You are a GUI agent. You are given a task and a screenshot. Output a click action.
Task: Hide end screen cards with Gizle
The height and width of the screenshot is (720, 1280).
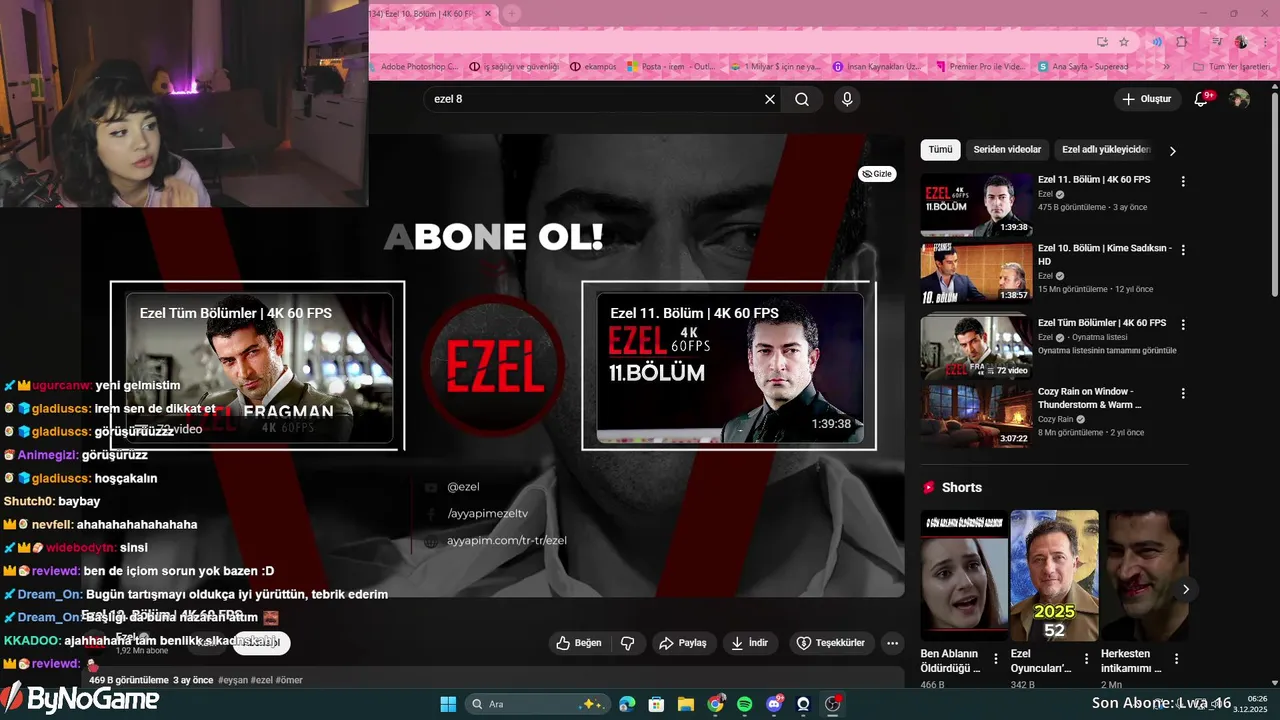[x=876, y=174]
